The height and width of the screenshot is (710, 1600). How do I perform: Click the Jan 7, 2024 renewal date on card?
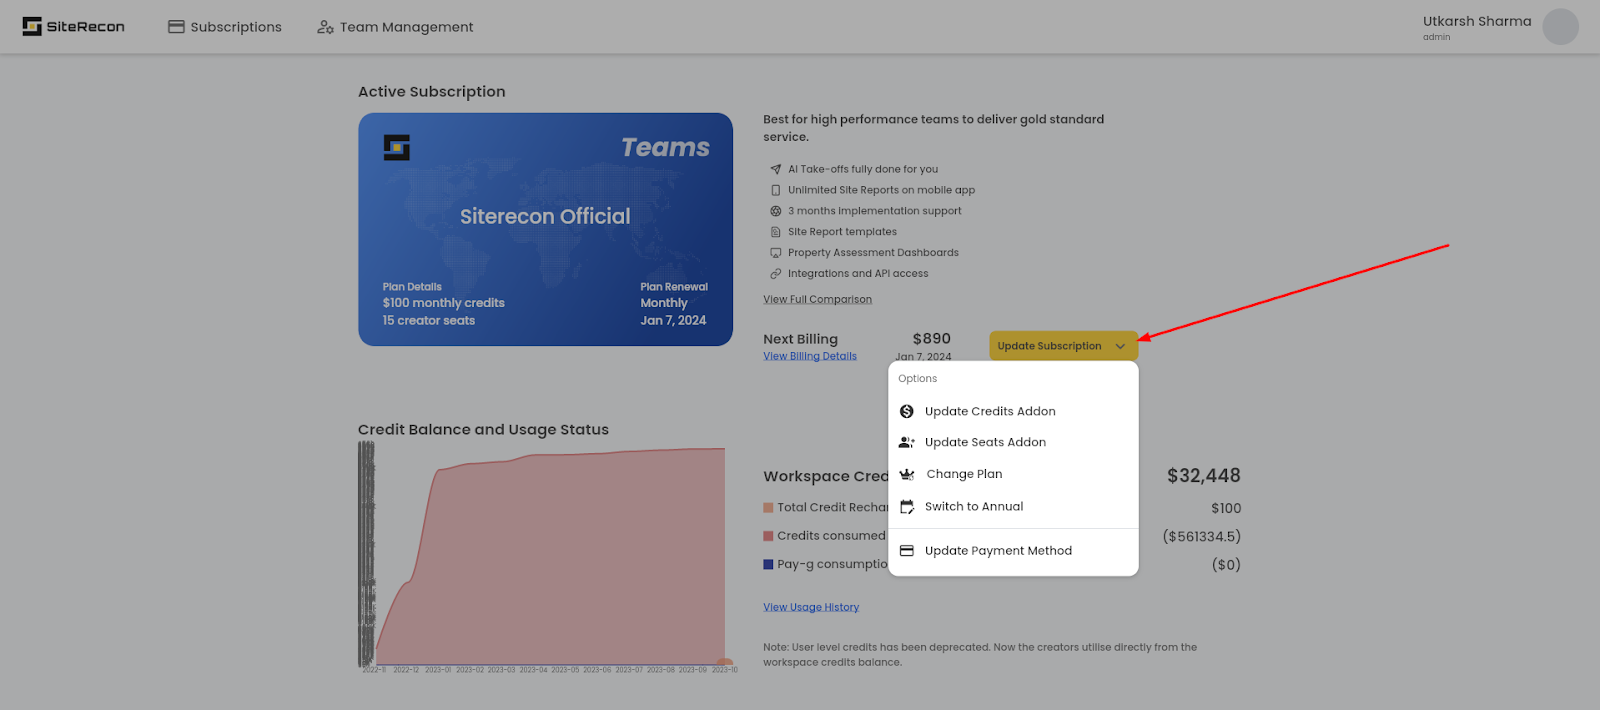[x=673, y=321]
